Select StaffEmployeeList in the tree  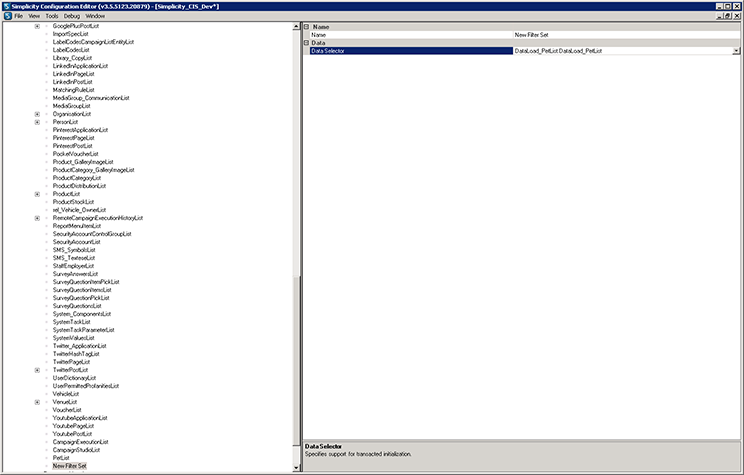pos(73,266)
